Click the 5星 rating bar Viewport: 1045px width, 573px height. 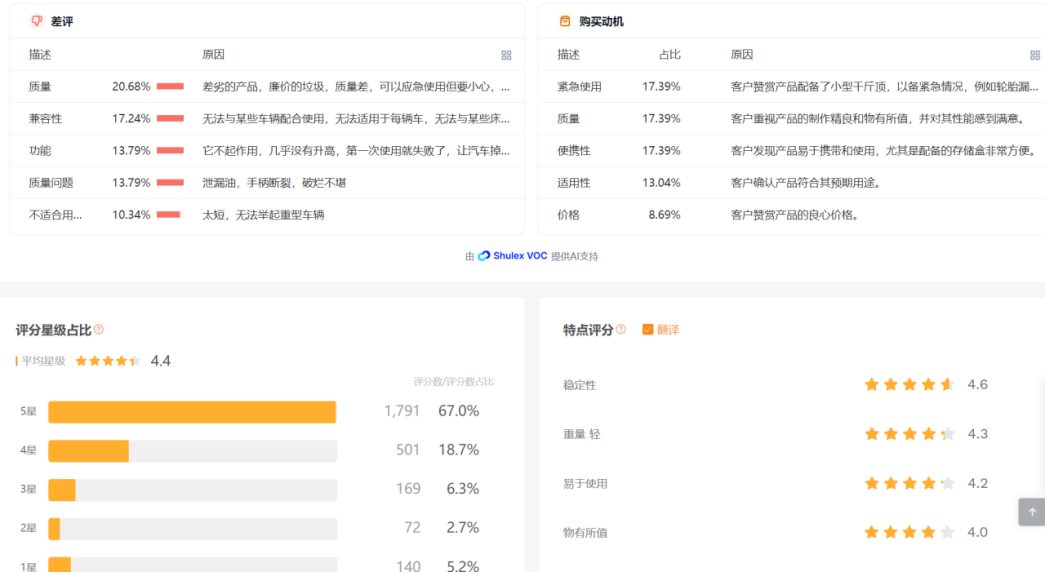[x=192, y=412]
